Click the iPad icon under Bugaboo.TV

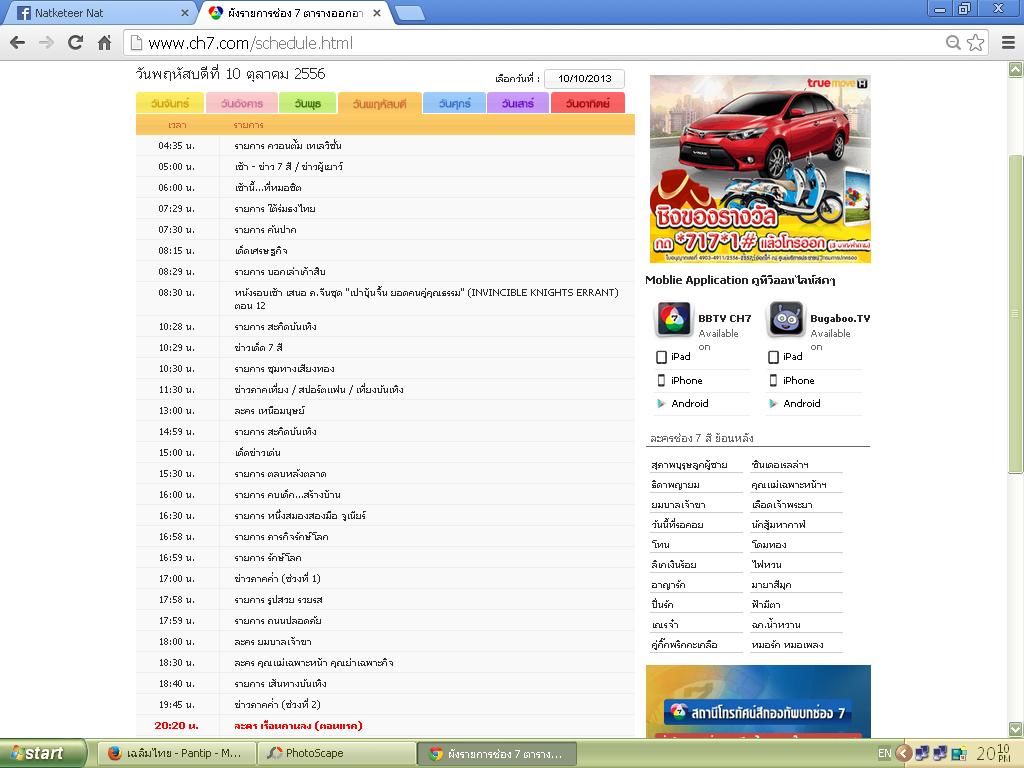(x=774, y=357)
